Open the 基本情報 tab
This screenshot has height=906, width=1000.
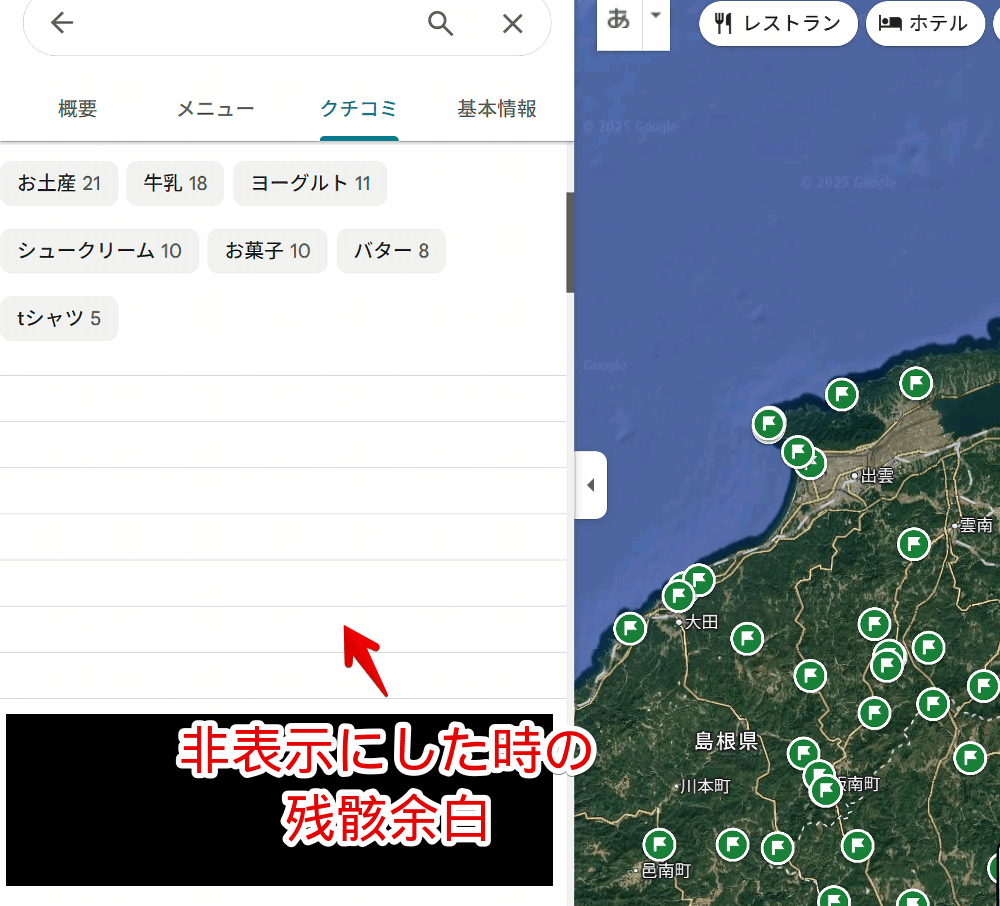pyautogui.click(x=497, y=108)
